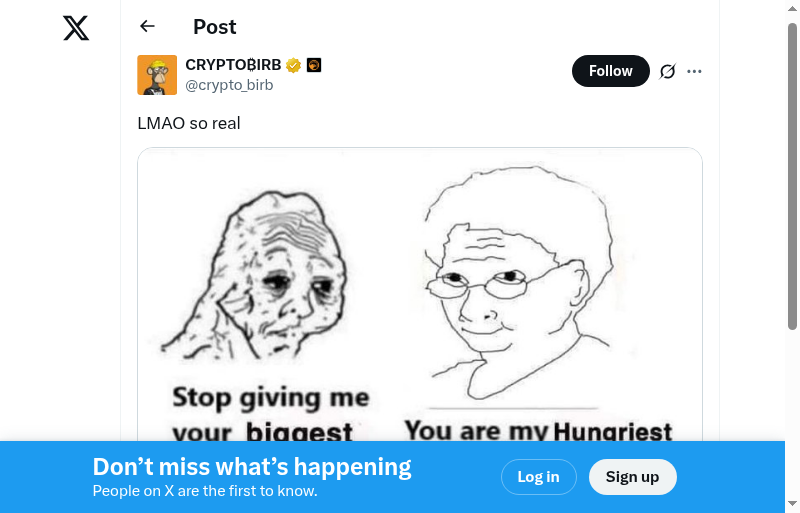Click the "LMAO so real" post text

click(189, 123)
